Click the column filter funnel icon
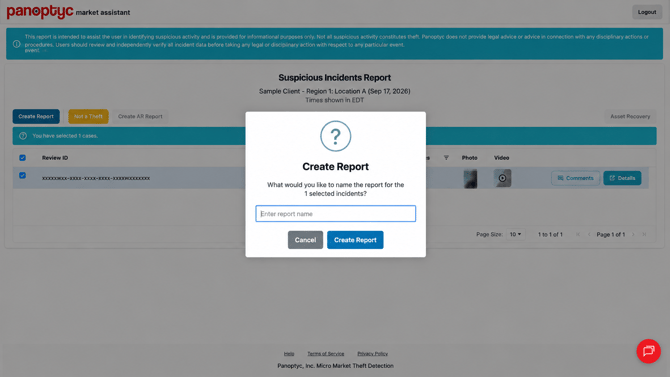The width and height of the screenshot is (670, 377). click(x=446, y=158)
